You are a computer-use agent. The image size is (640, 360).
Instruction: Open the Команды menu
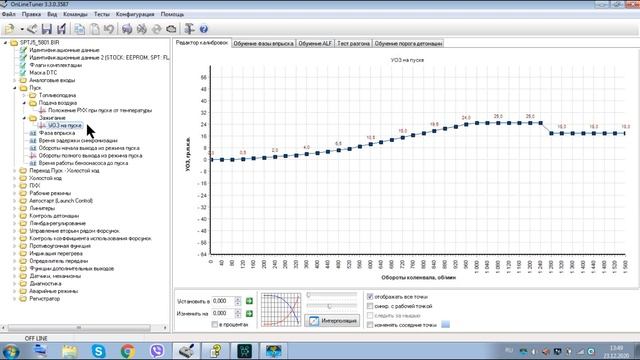(x=76, y=14)
